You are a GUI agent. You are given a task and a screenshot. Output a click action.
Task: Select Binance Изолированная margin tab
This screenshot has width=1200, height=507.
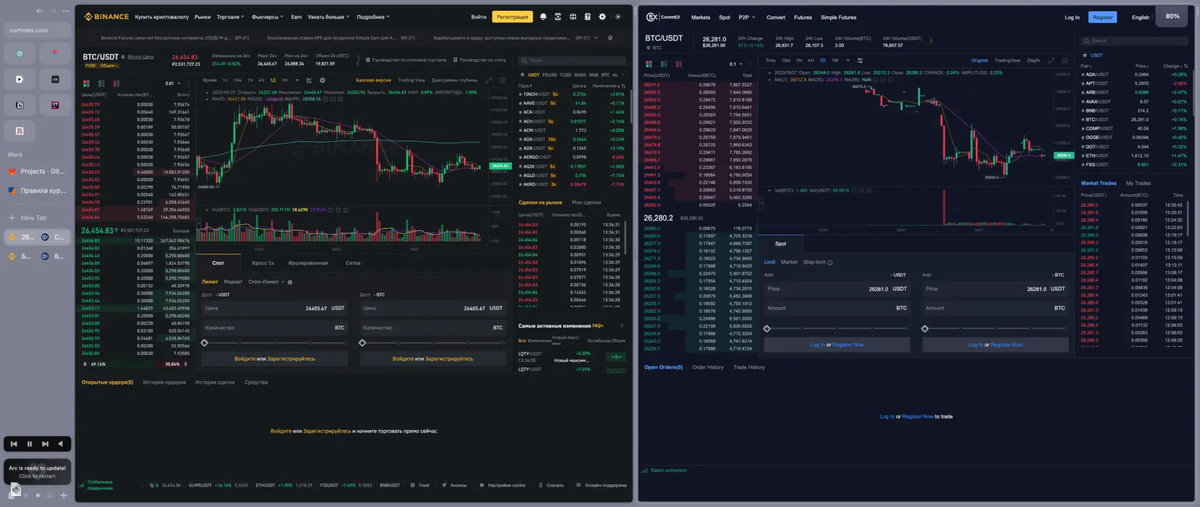coord(308,263)
